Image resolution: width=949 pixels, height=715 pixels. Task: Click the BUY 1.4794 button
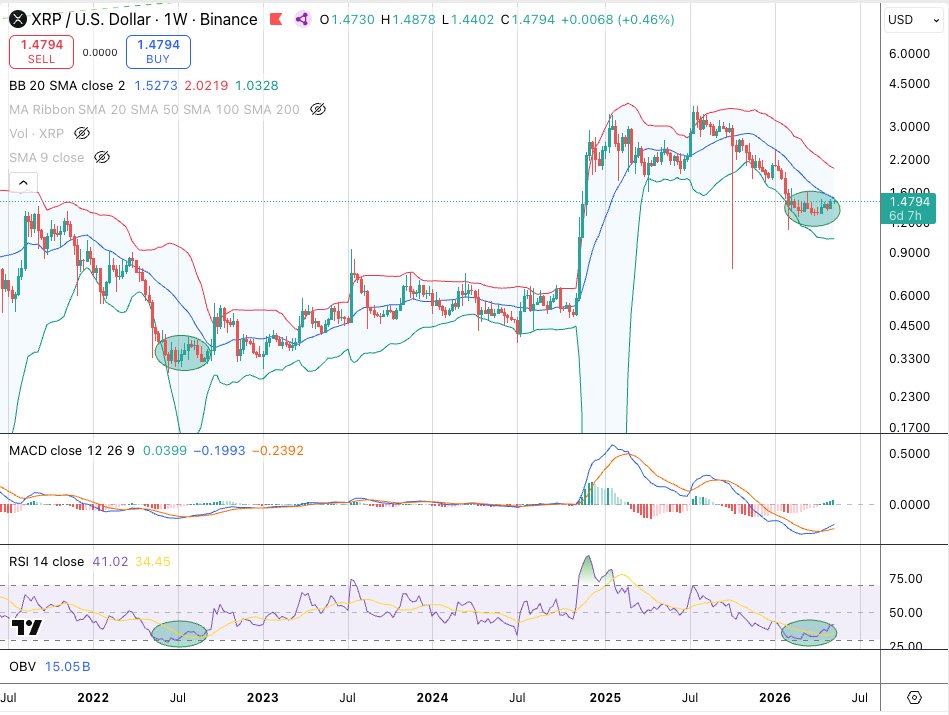(x=158, y=51)
